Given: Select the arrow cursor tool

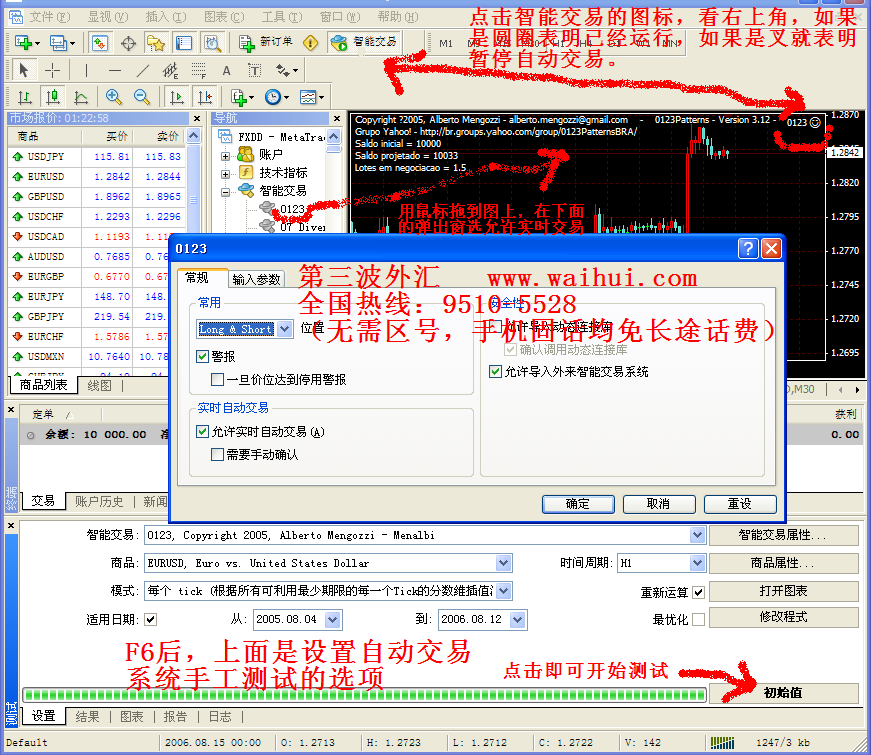Looking at the screenshot, I should pos(23,70).
